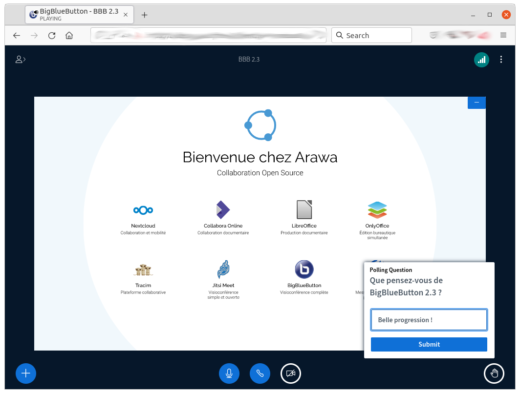This screenshot has height=394, width=520.
Task: Minimize the presentation with the blue button
Action: point(476,103)
